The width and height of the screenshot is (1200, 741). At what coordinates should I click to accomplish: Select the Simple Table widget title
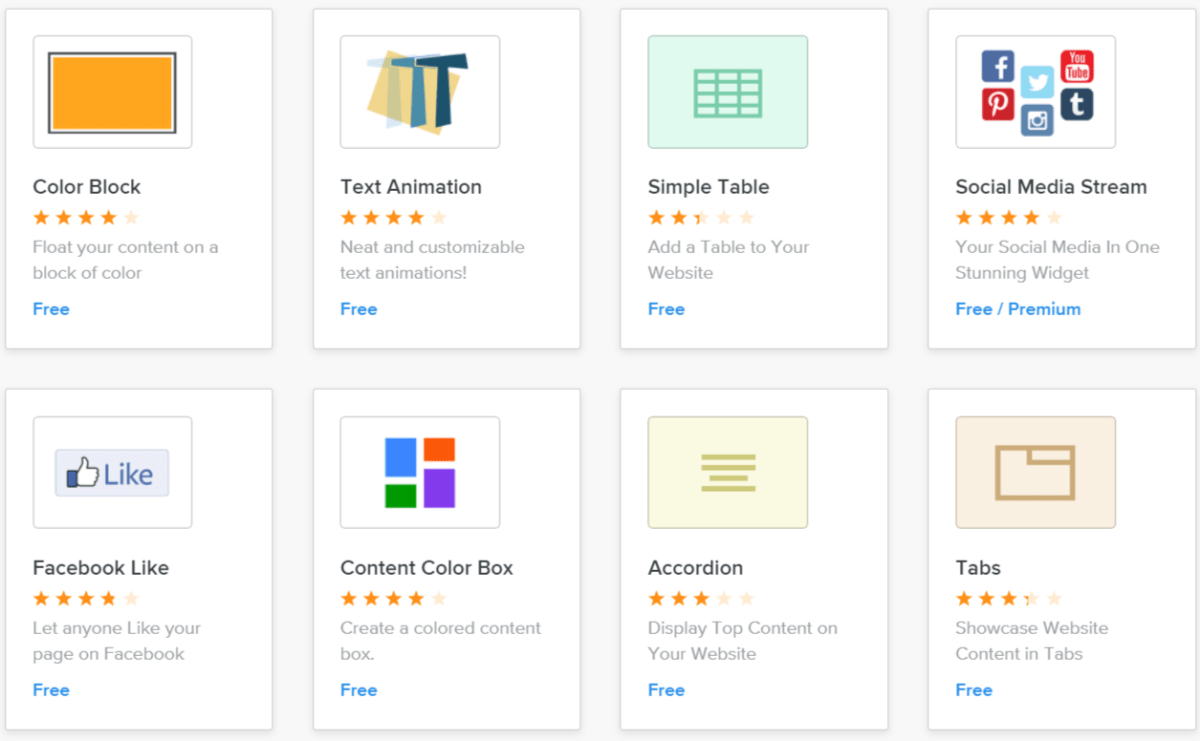708,186
